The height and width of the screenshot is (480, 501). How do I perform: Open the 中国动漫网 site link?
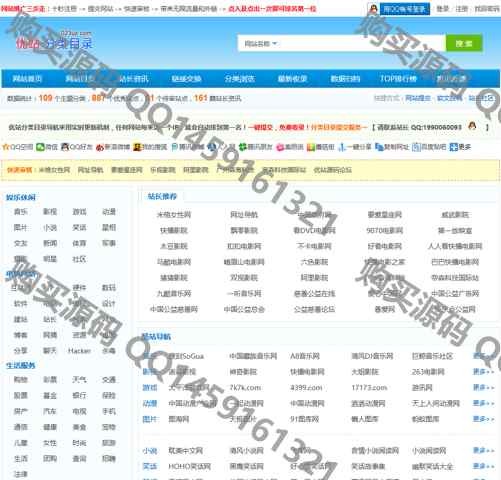pos(307,403)
